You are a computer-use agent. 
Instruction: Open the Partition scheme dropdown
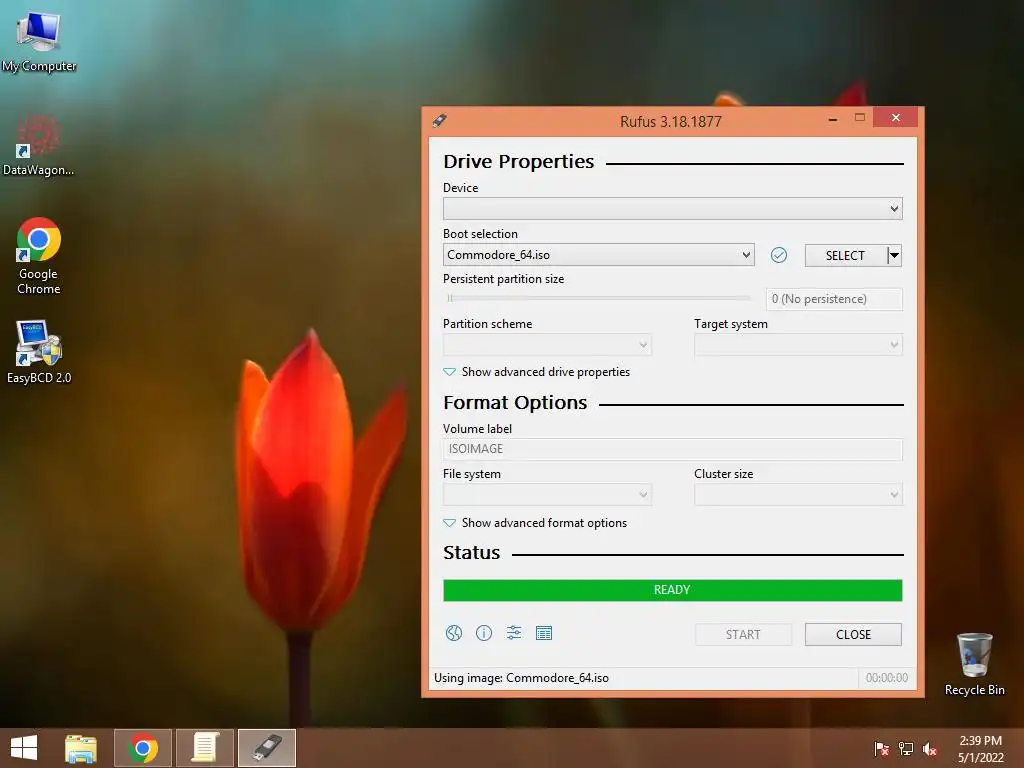tap(547, 345)
